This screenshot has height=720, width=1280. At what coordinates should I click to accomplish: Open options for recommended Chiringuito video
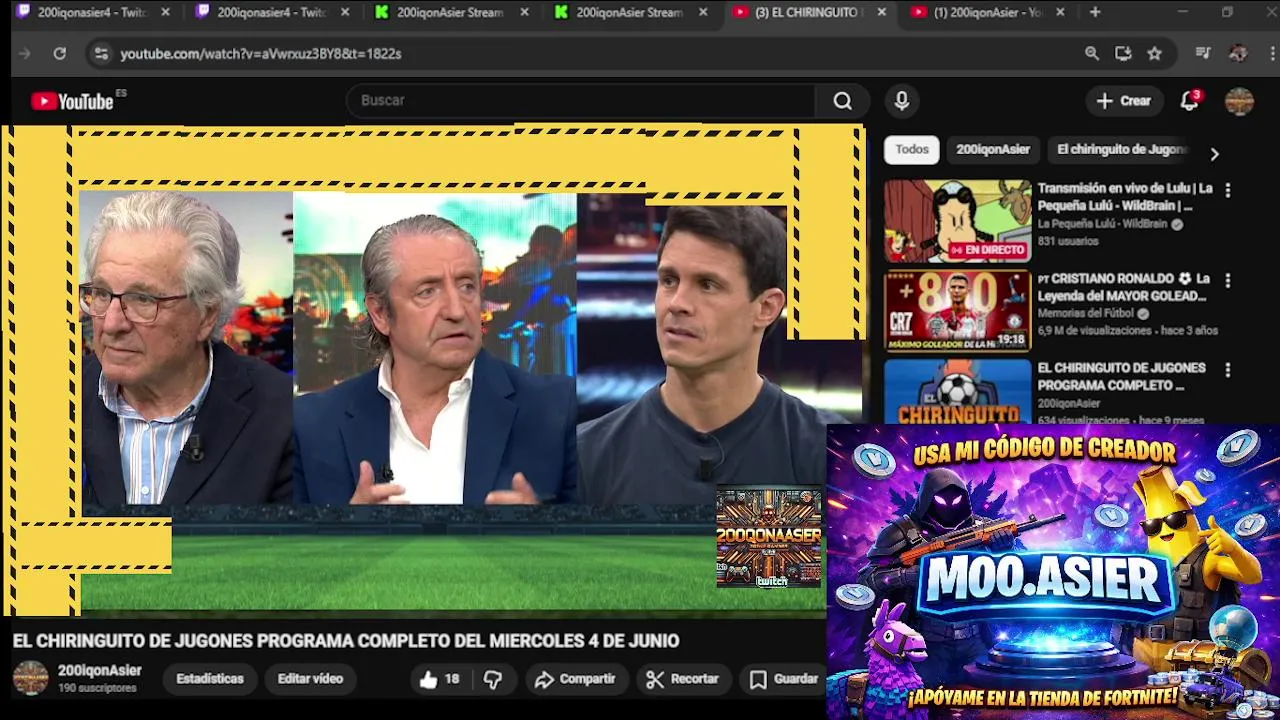coord(1227,370)
